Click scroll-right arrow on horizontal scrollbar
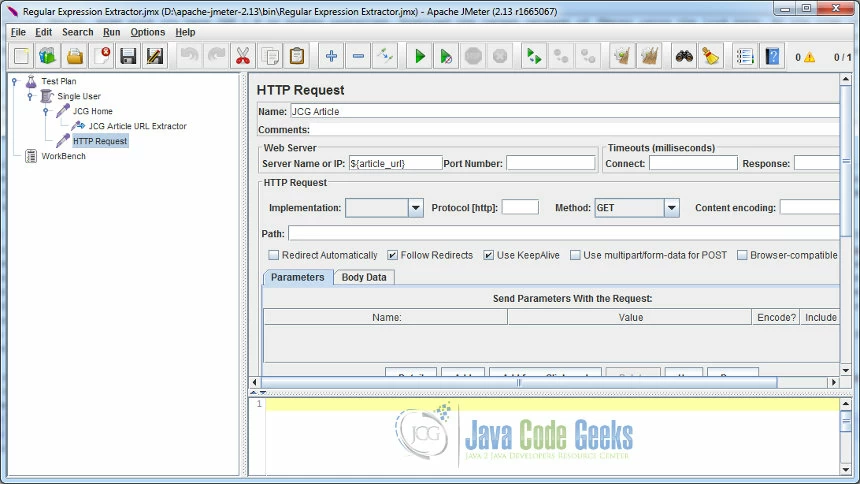The width and height of the screenshot is (860, 484). point(834,382)
